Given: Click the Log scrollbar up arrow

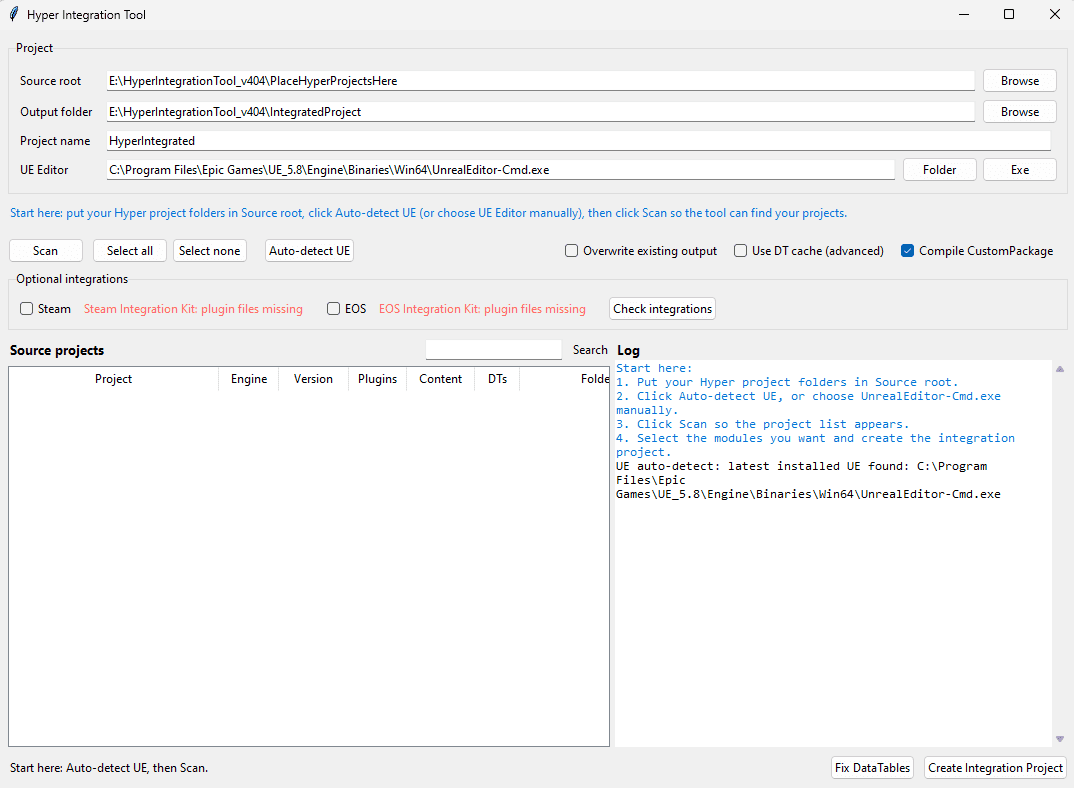Looking at the screenshot, I should [x=1060, y=369].
